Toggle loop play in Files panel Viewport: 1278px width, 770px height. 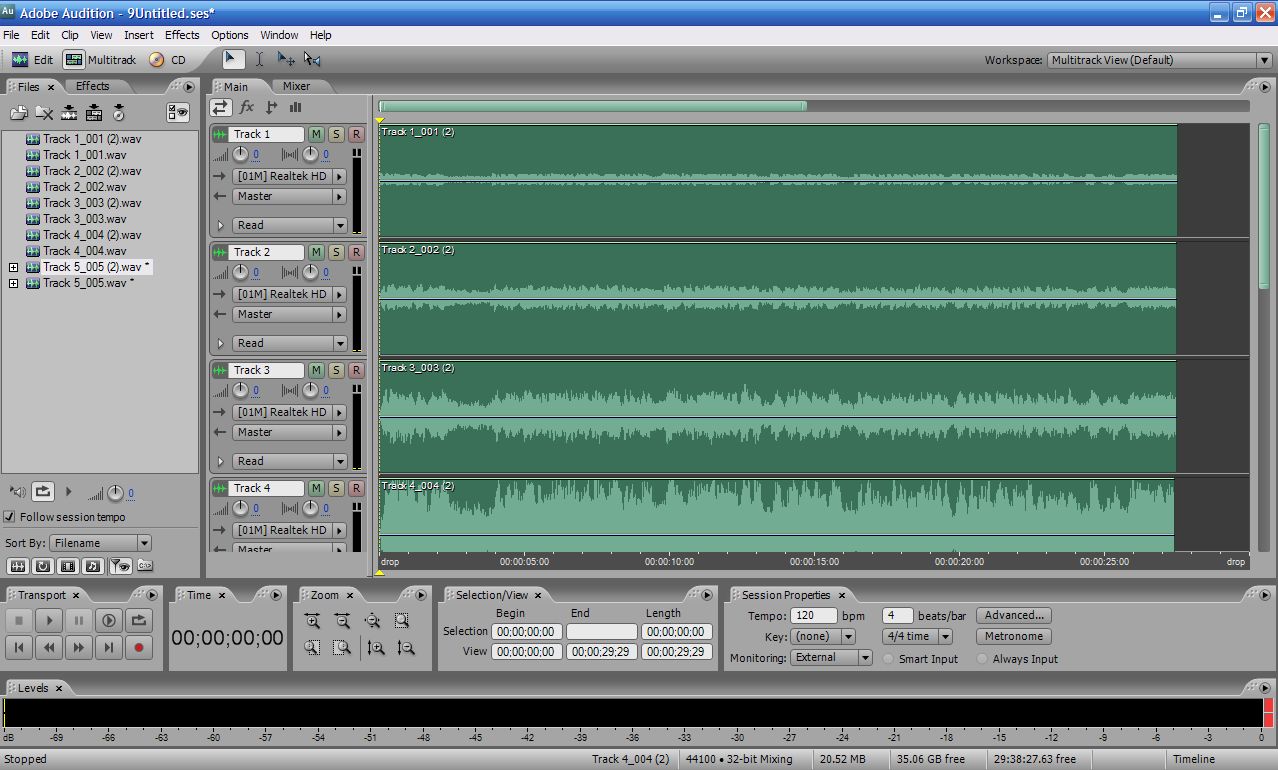coord(42,491)
